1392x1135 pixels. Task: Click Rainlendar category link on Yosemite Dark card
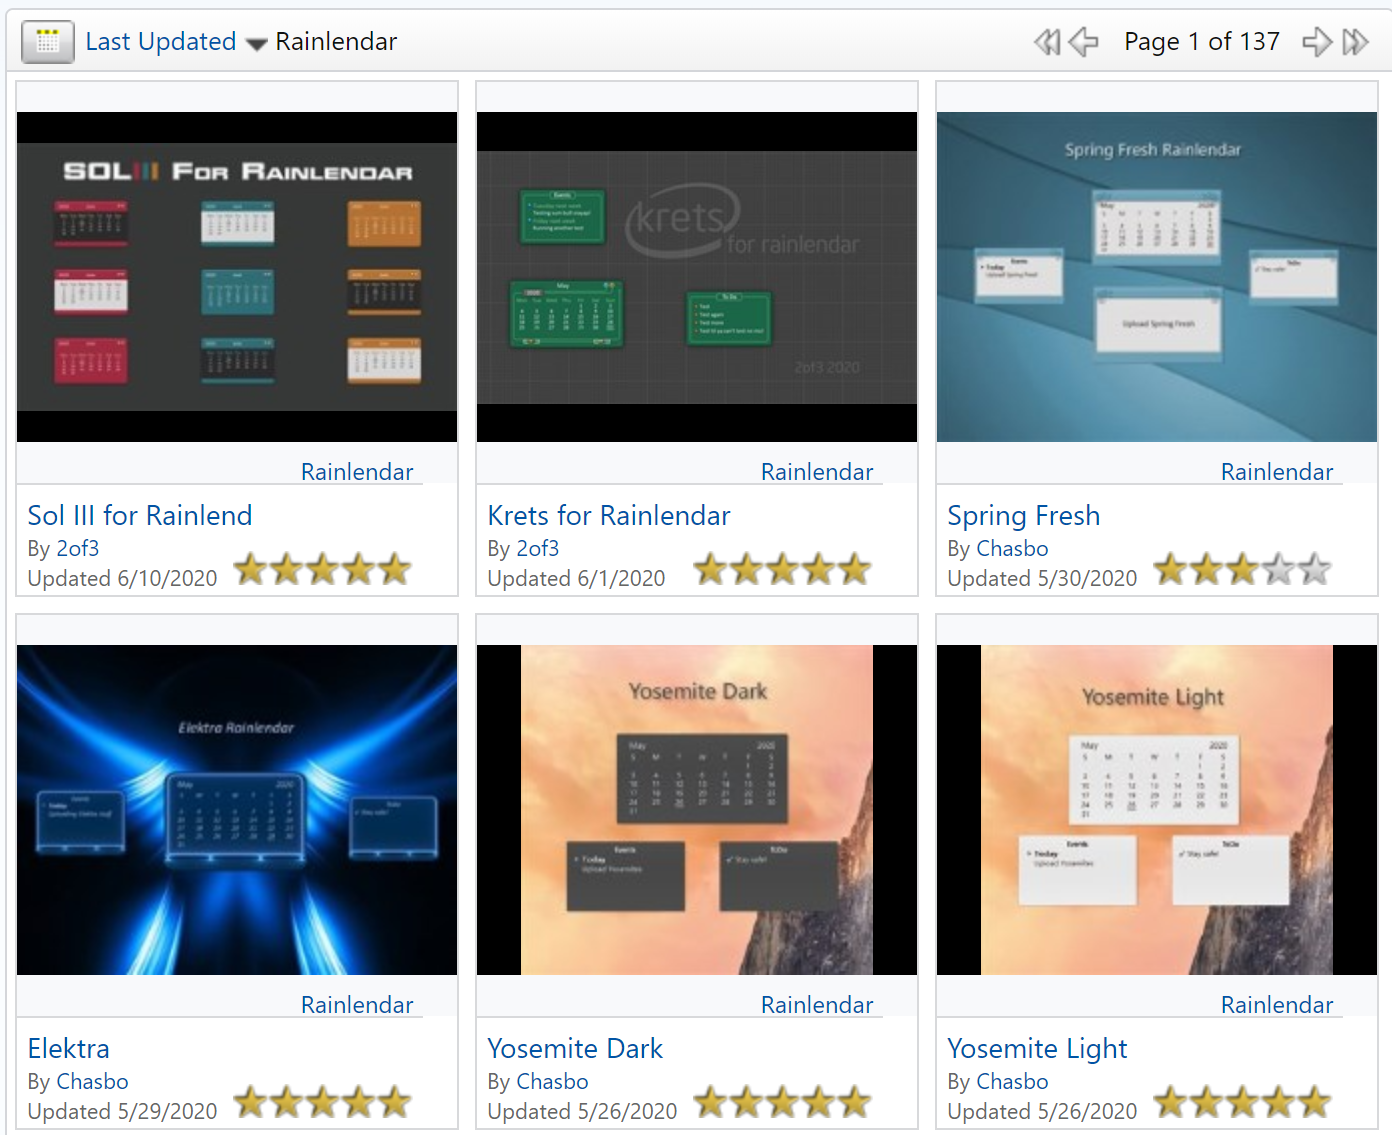[817, 1005]
